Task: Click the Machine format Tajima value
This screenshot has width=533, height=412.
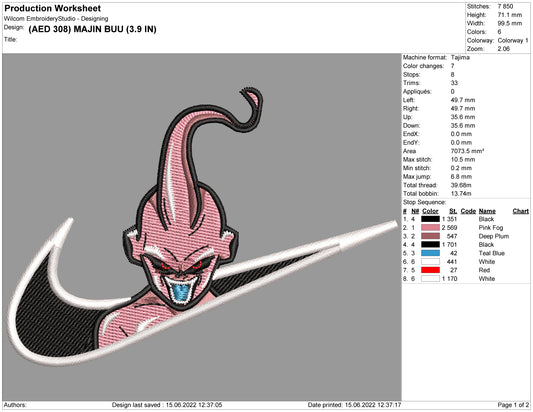Action: [x=460, y=57]
